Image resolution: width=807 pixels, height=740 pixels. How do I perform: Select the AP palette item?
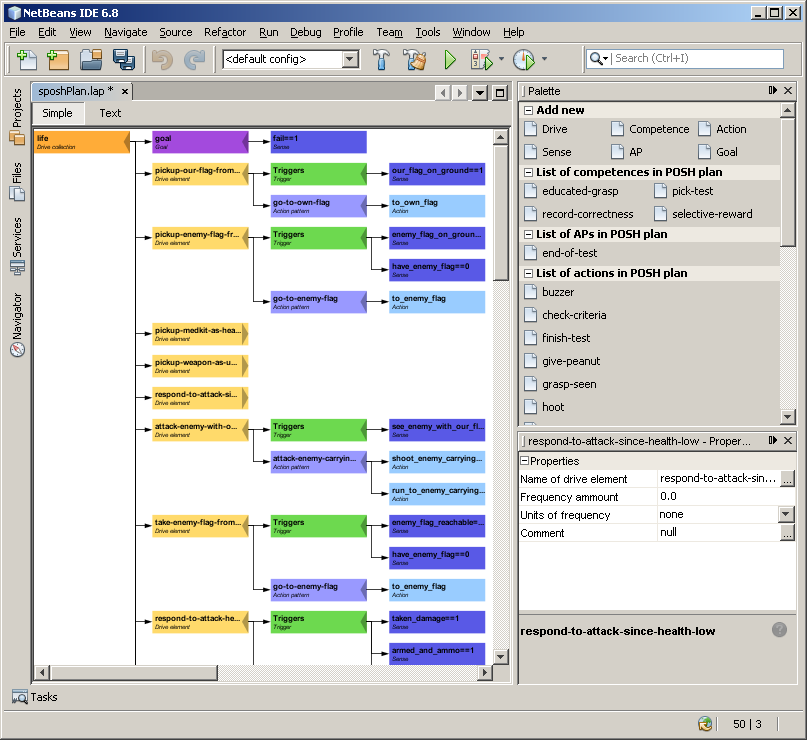pyautogui.click(x=627, y=152)
